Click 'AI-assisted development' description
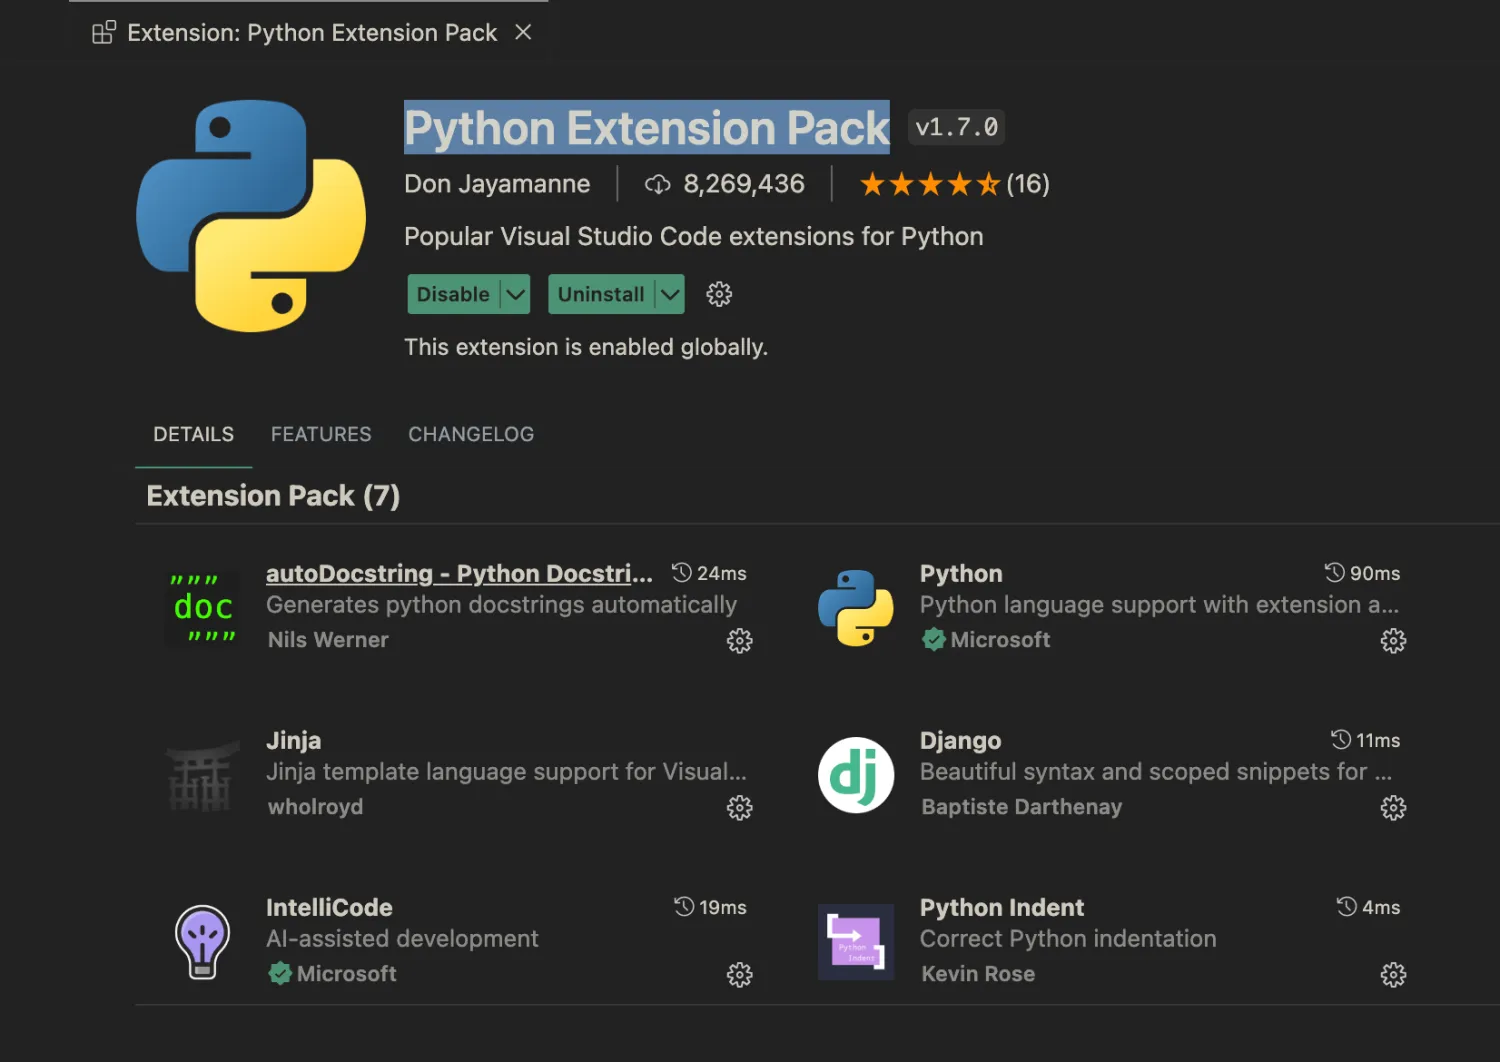This screenshot has width=1500, height=1062. [x=402, y=939]
